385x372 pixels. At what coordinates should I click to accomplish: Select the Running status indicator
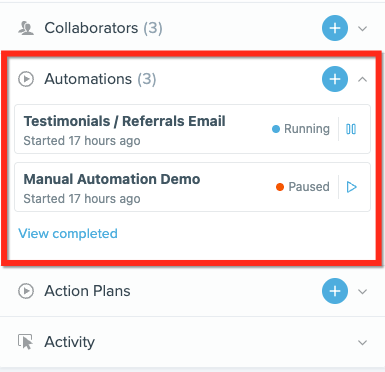(x=301, y=129)
